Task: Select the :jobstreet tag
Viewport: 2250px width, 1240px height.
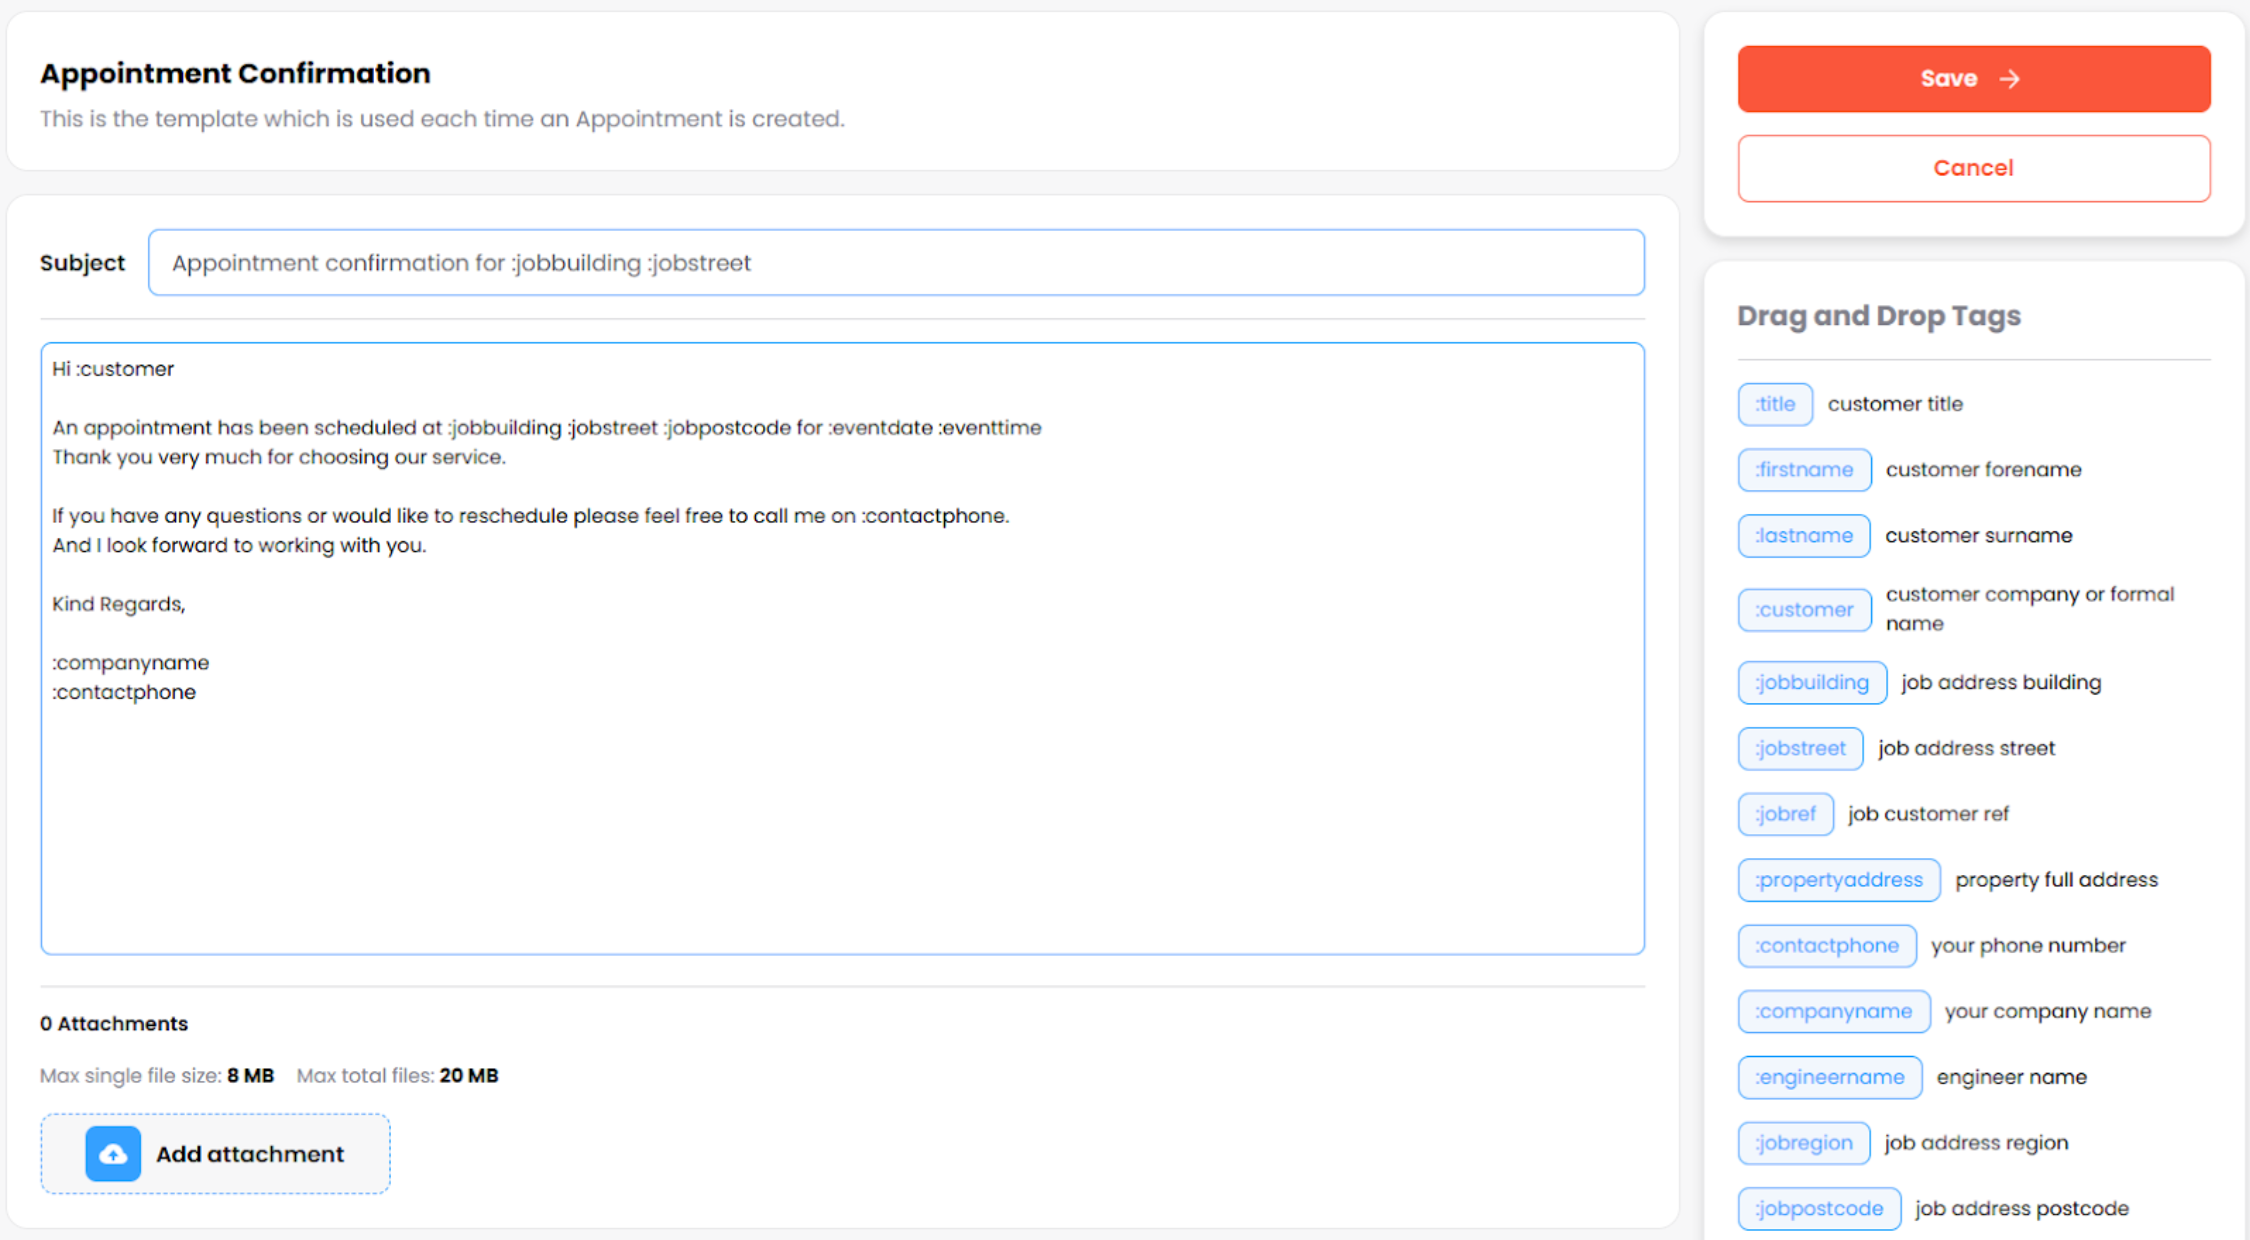Action: click(1800, 749)
